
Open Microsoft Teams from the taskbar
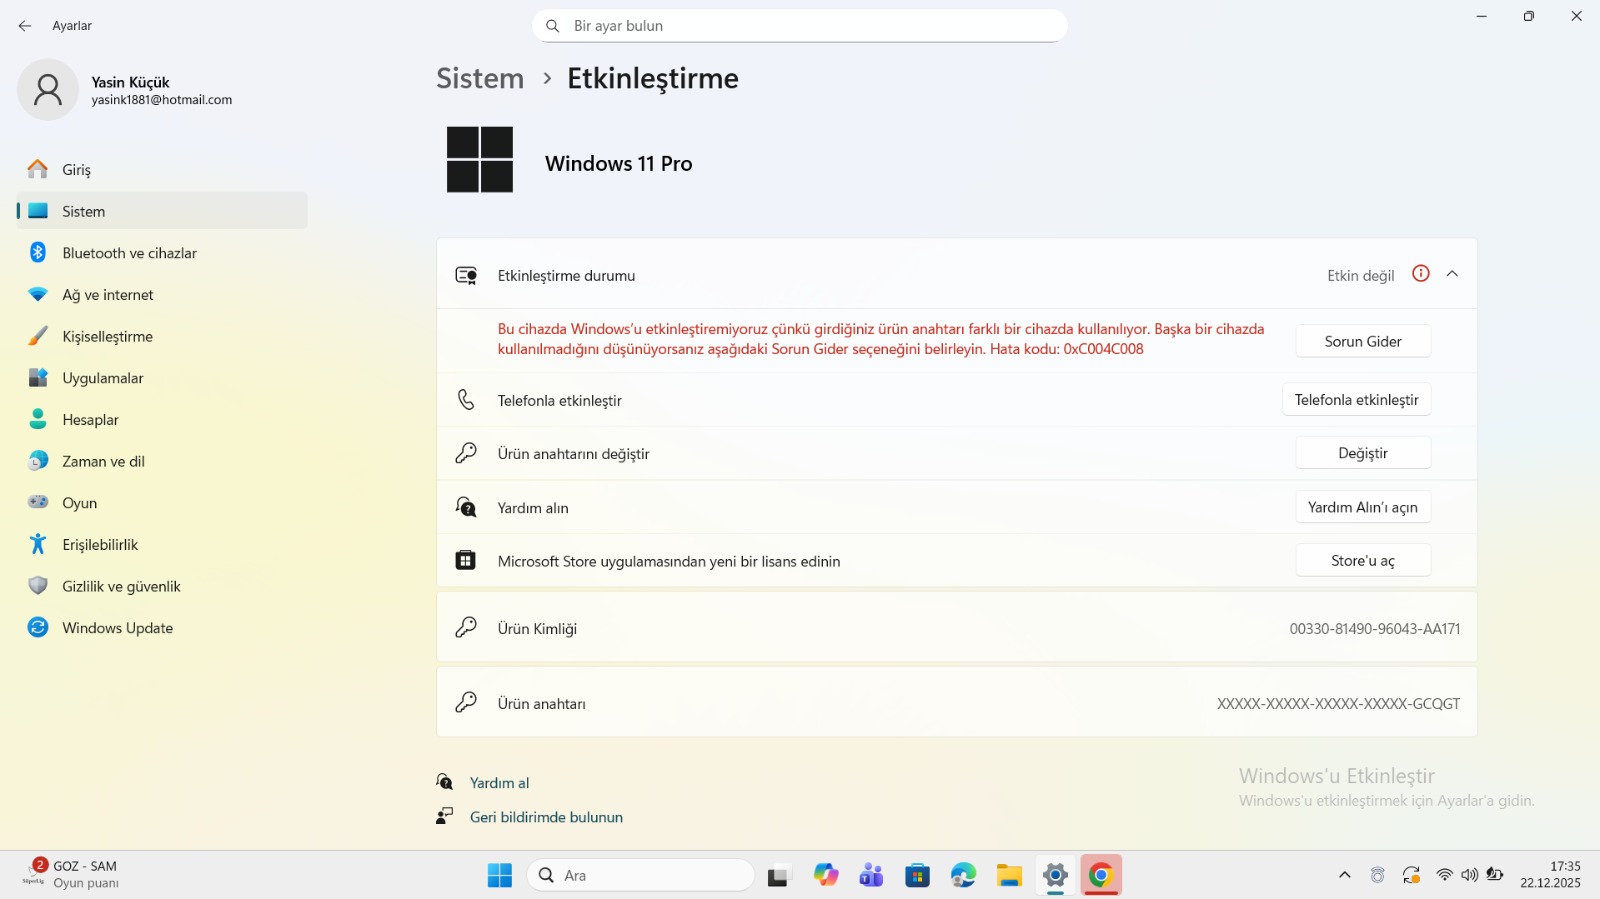click(x=871, y=875)
